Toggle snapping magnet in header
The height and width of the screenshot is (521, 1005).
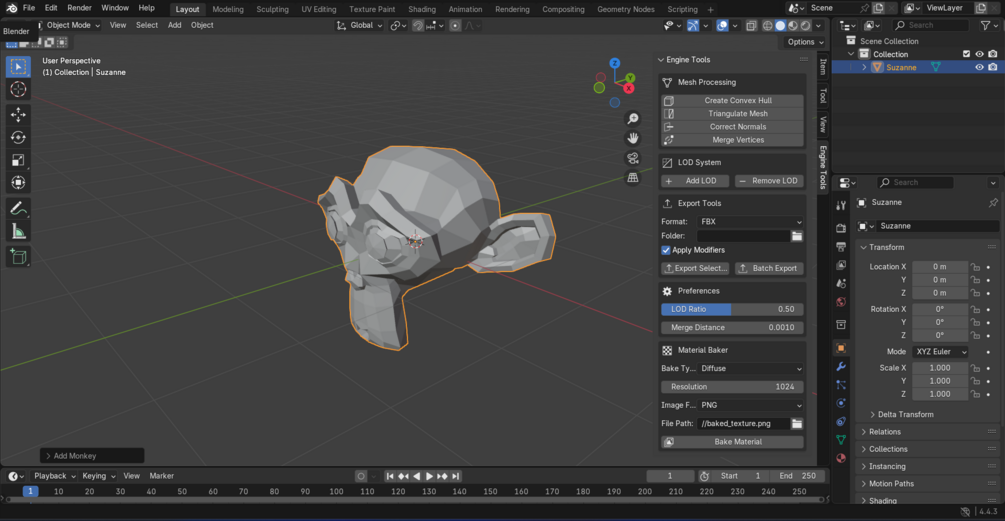(418, 26)
